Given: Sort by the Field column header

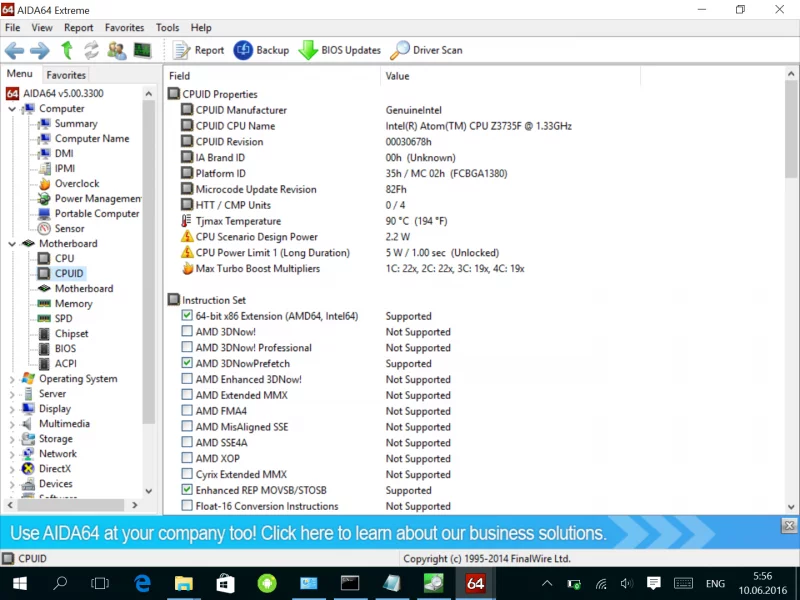Looking at the screenshot, I should pyautogui.click(x=272, y=76).
